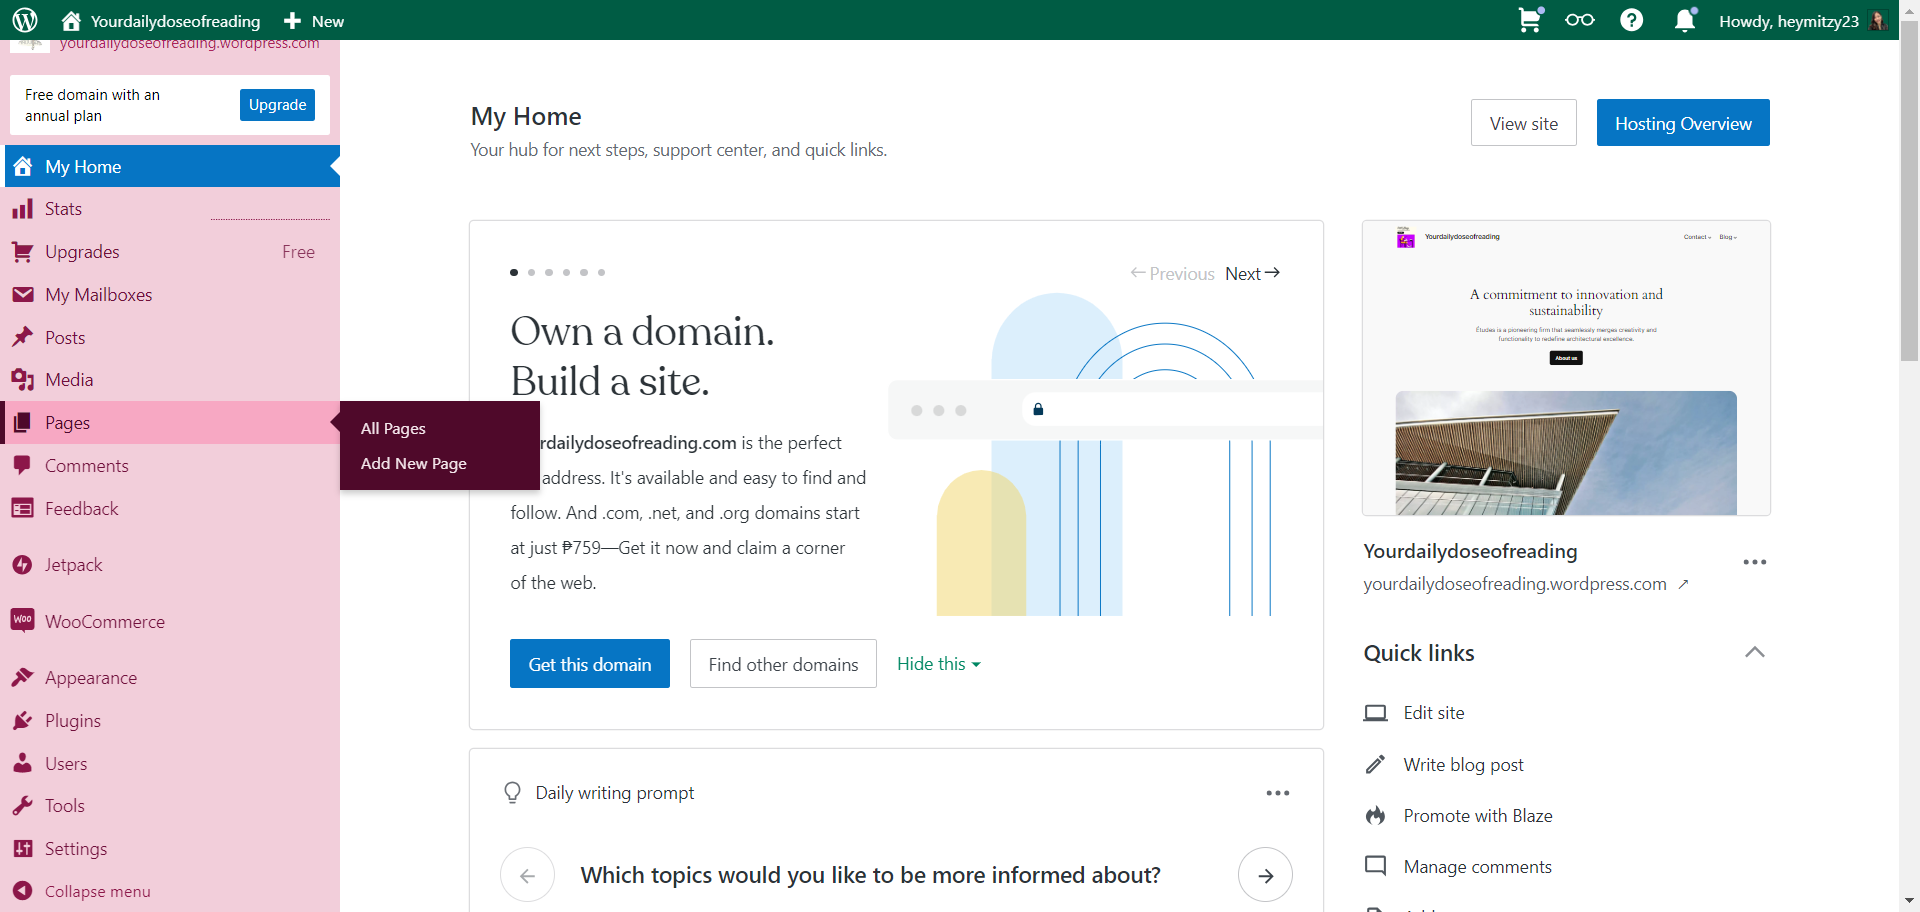Click the Plugins plug icon

pyautogui.click(x=23, y=721)
